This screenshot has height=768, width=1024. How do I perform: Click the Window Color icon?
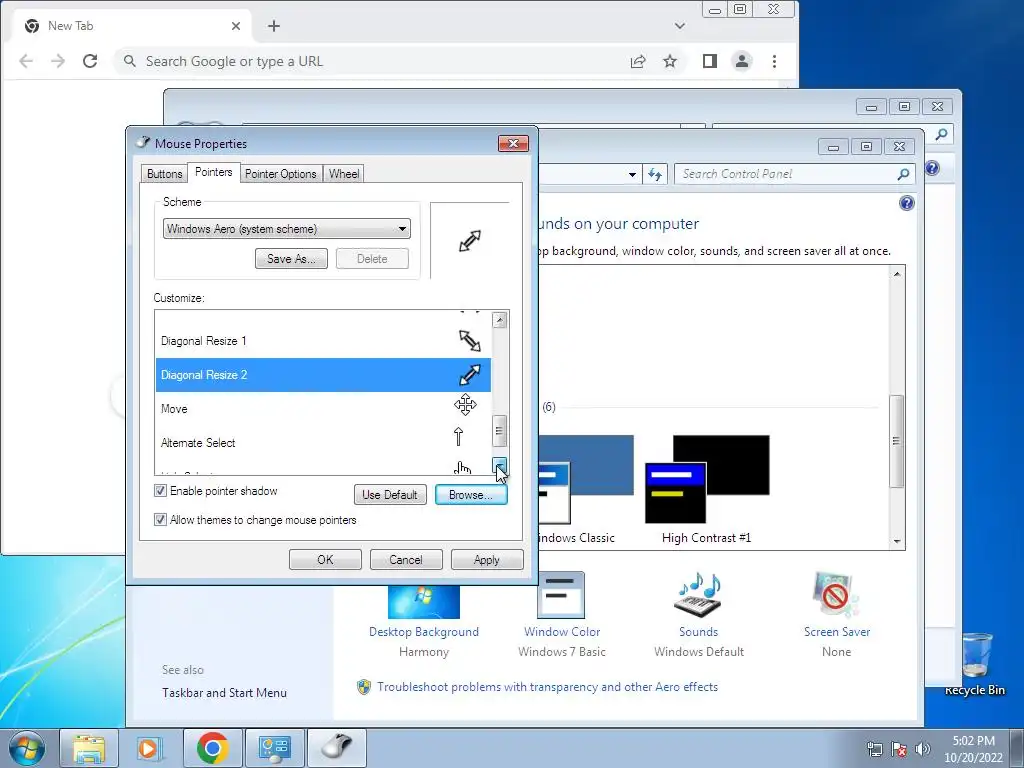pos(561,594)
